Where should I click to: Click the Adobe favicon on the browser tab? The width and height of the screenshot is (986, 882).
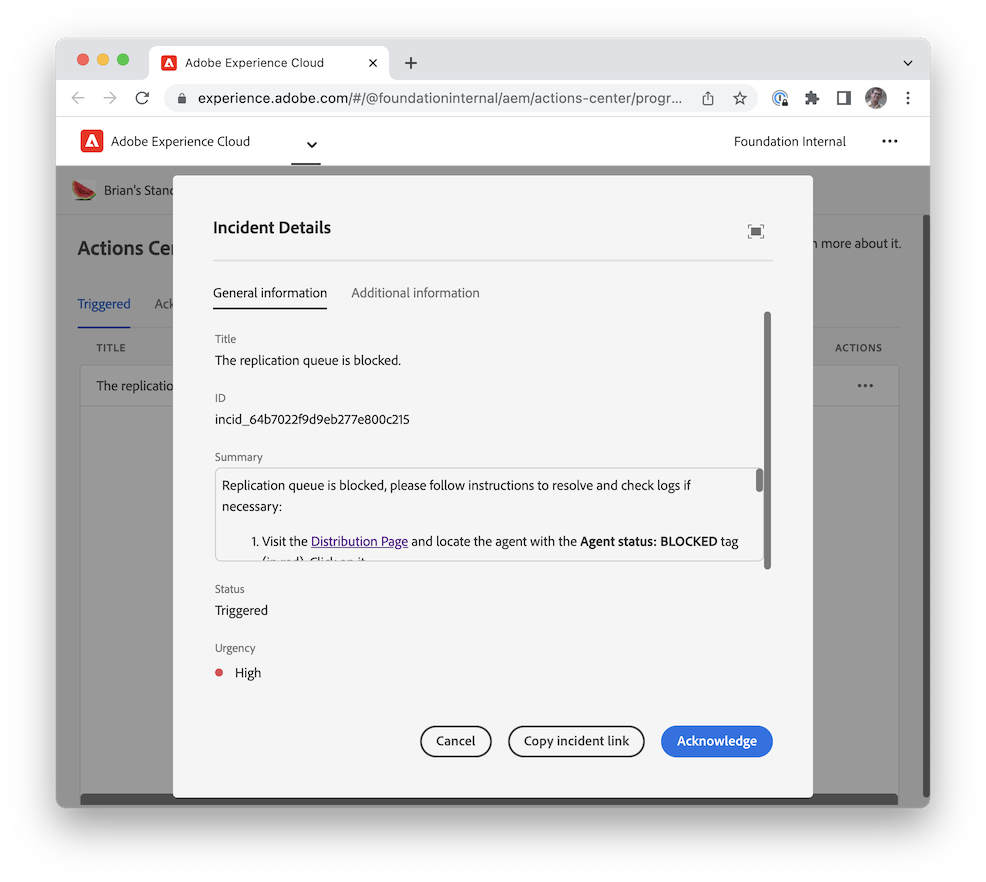pos(169,63)
